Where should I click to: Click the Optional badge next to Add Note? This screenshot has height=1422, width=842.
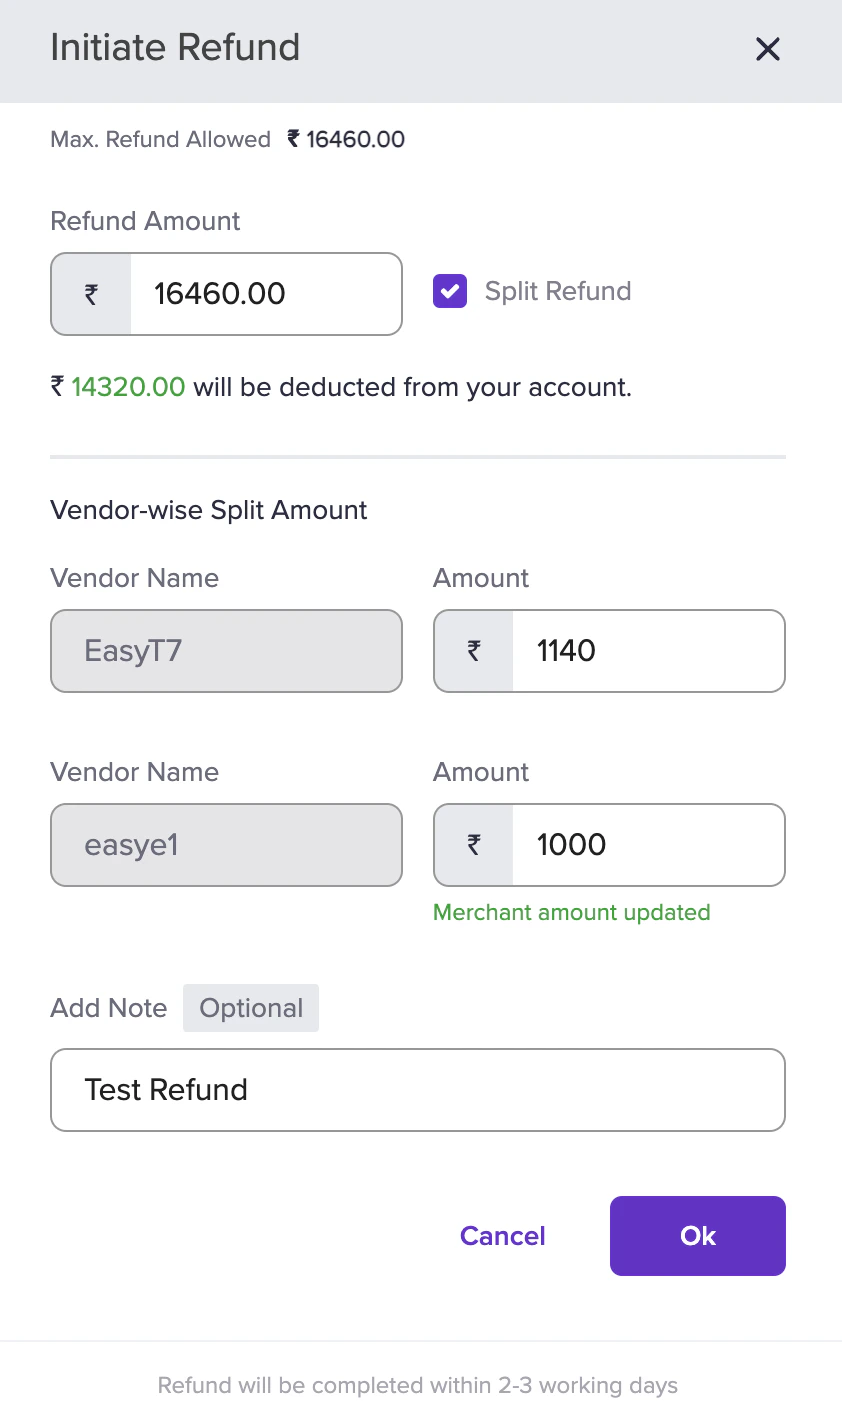[x=251, y=1008]
